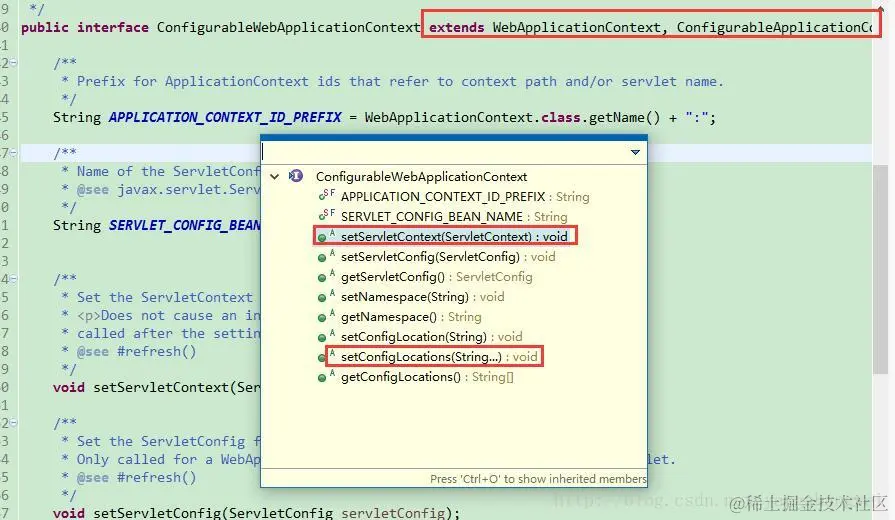Click the editor vertical scrollbar thumb
The width and height of the screenshot is (895, 520).
[x=881, y=269]
